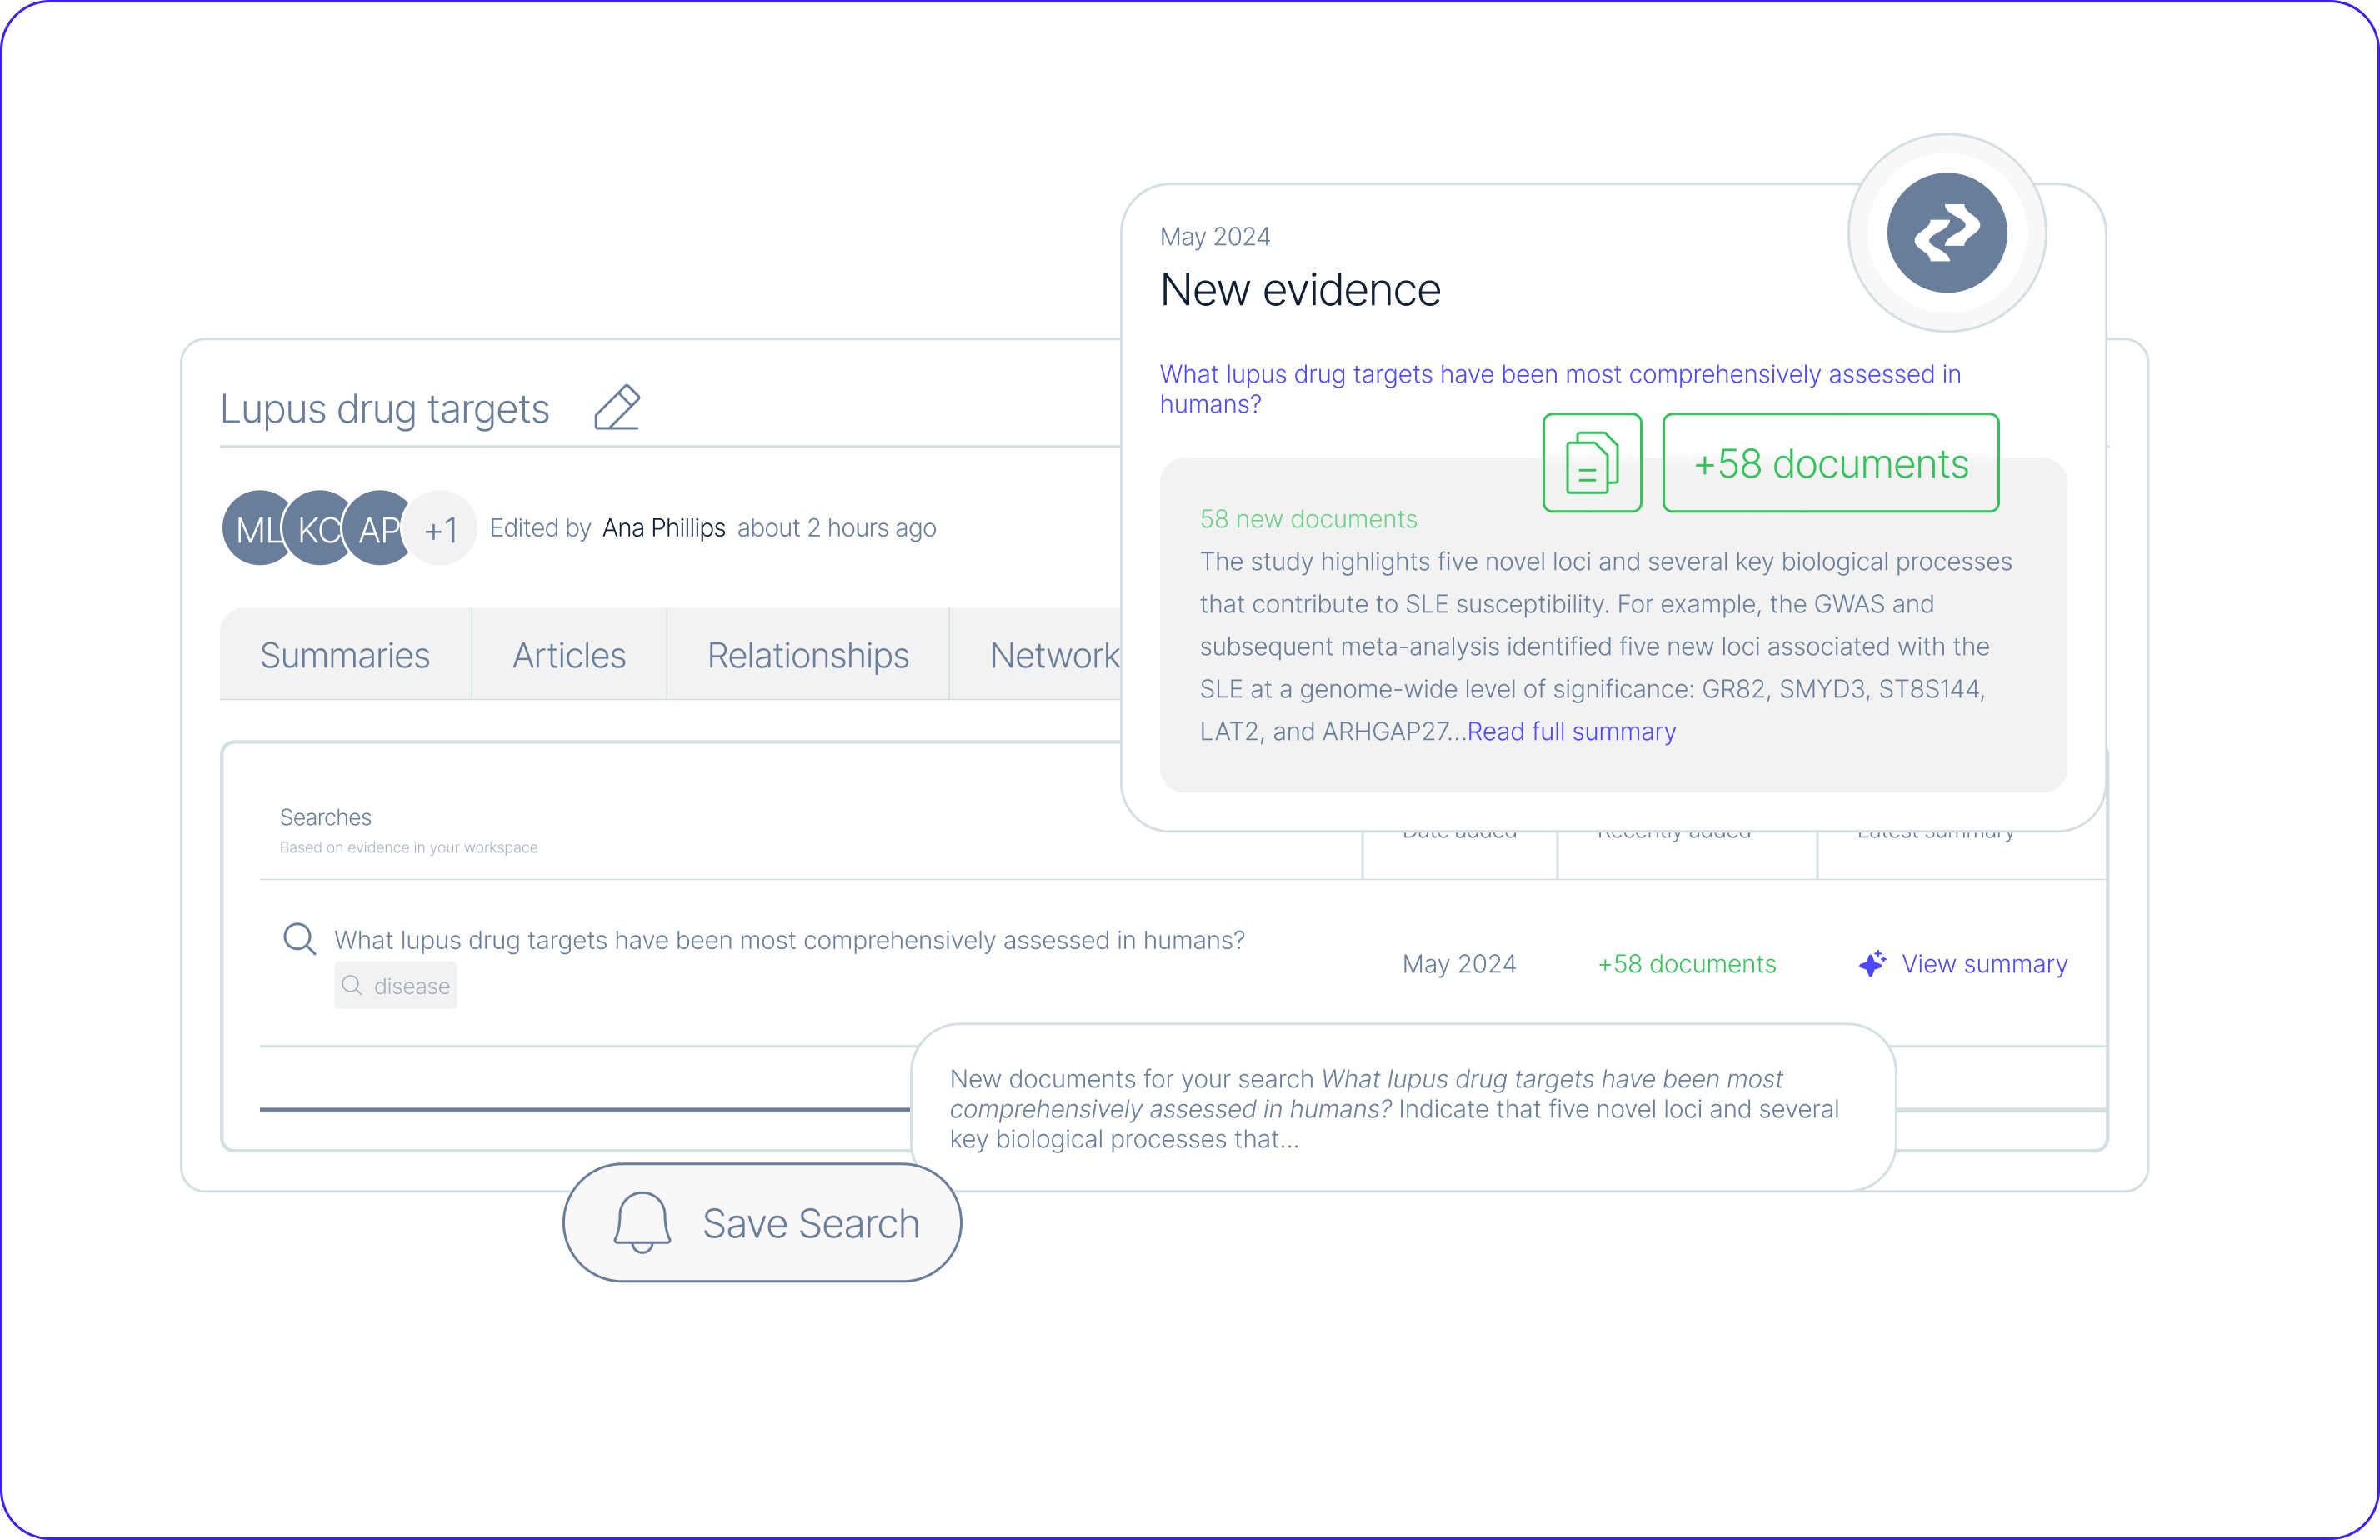The width and height of the screenshot is (2380, 1540).
Task: Open the Articles tab
Action: click(569, 655)
